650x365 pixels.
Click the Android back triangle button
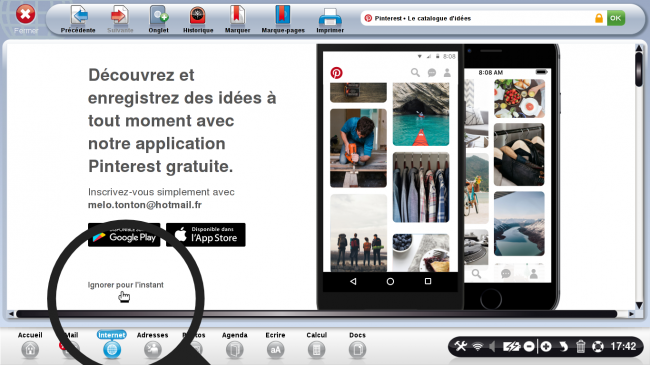click(353, 281)
